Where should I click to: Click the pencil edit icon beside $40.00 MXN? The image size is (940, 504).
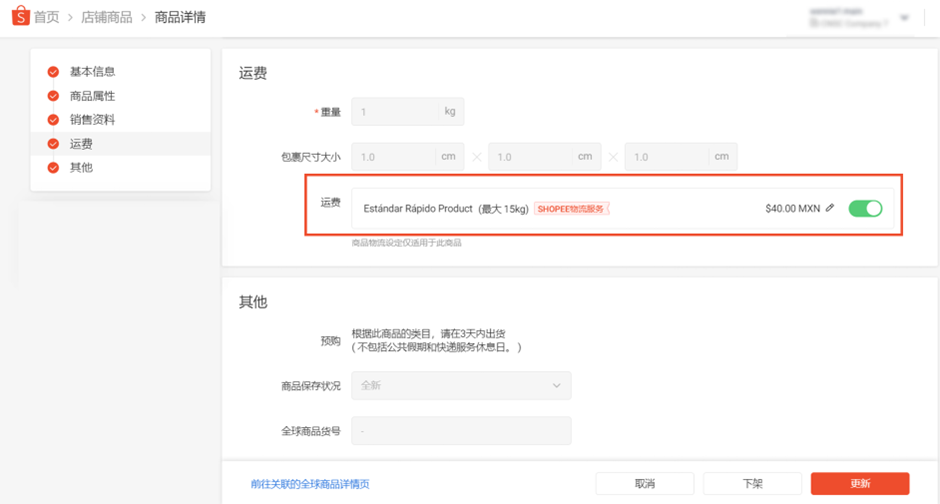(x=830, y=208)
